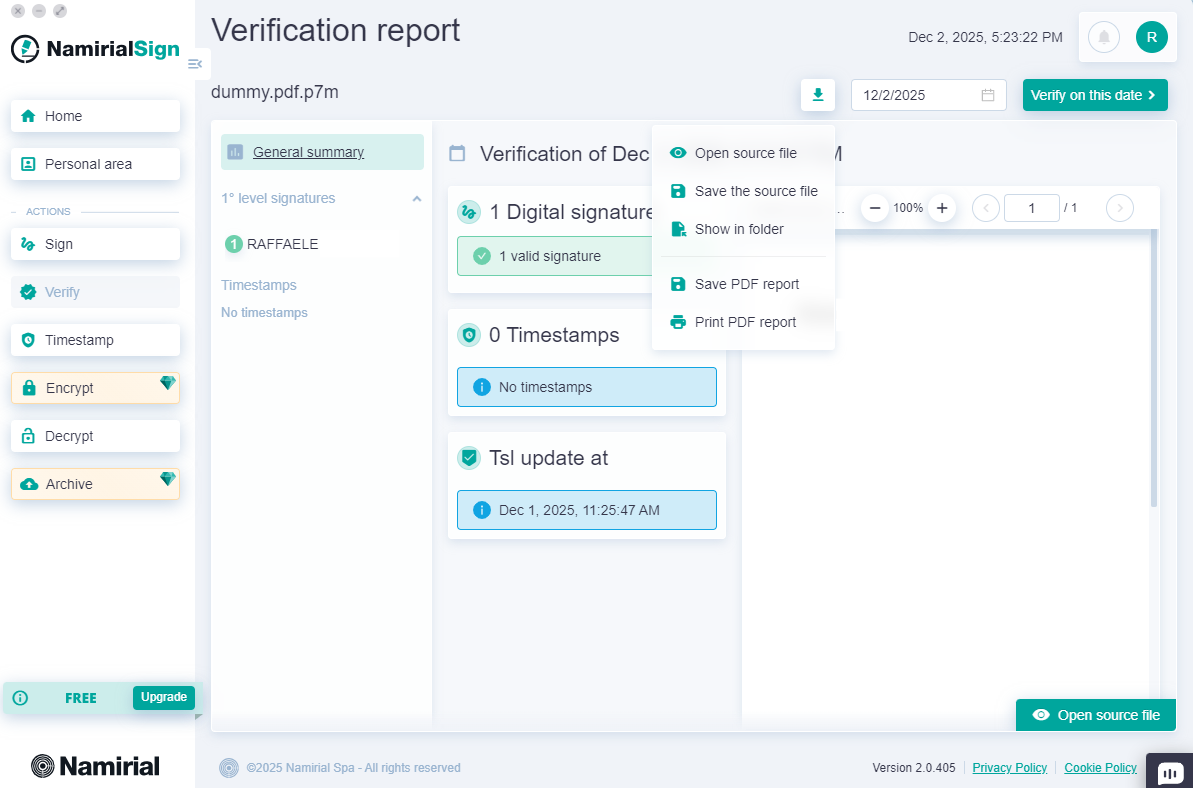Open the calendar icon in date field
The image size is (1193, 788).
click(x=987, y=95)
